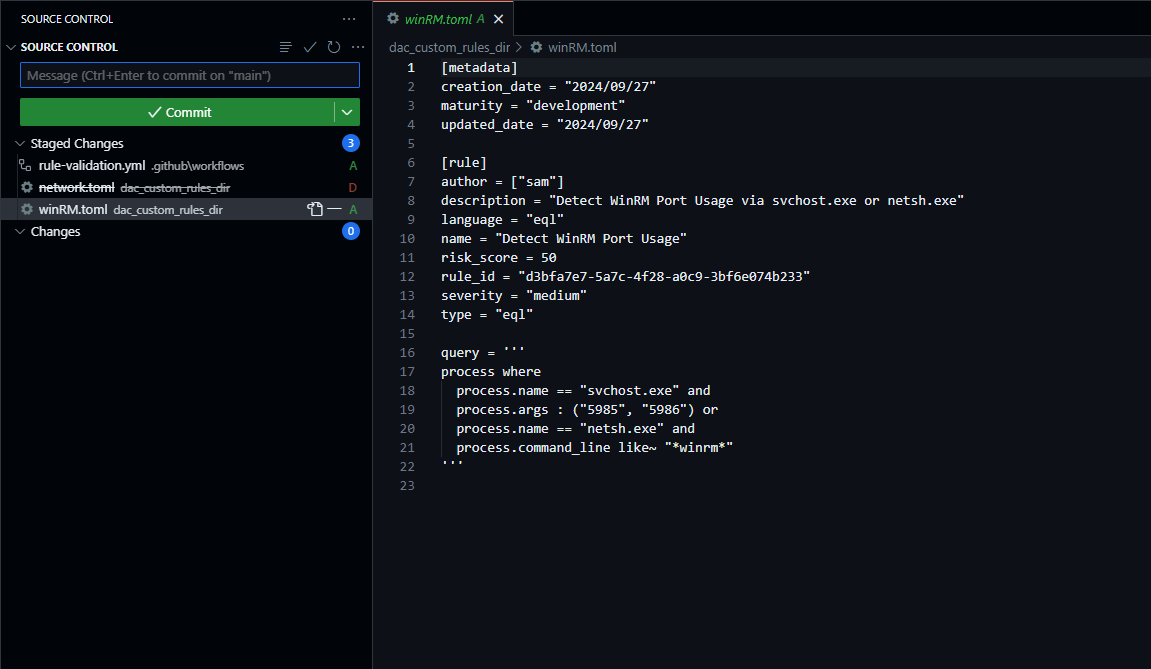The width and height of the screenshot is (1151, 669).
Task: Collapse the Changes group
Action: click(21, 232)
